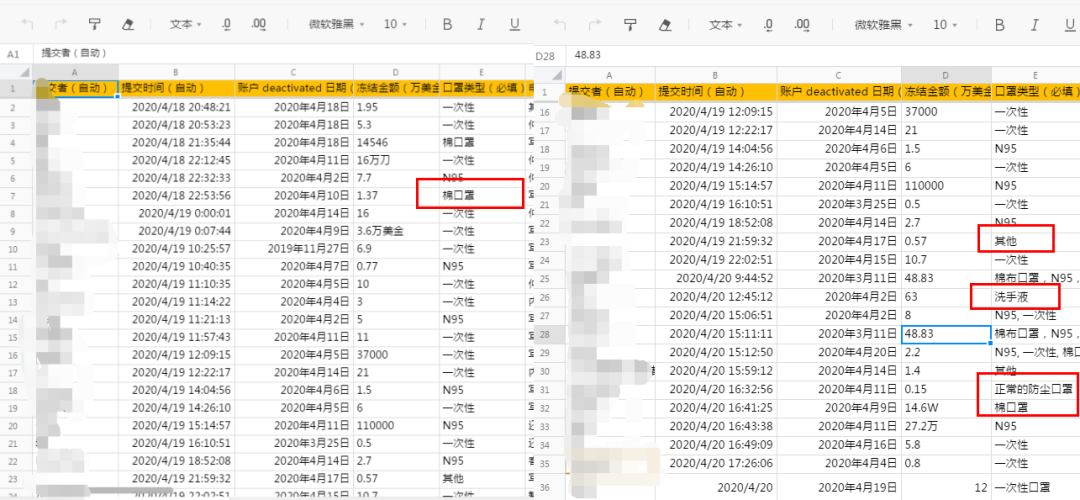This screenshot has height=500, width=1080.
Task: Click 棉口罩 cell in row 7 of left spreadsheet
Action: (482, 196)
